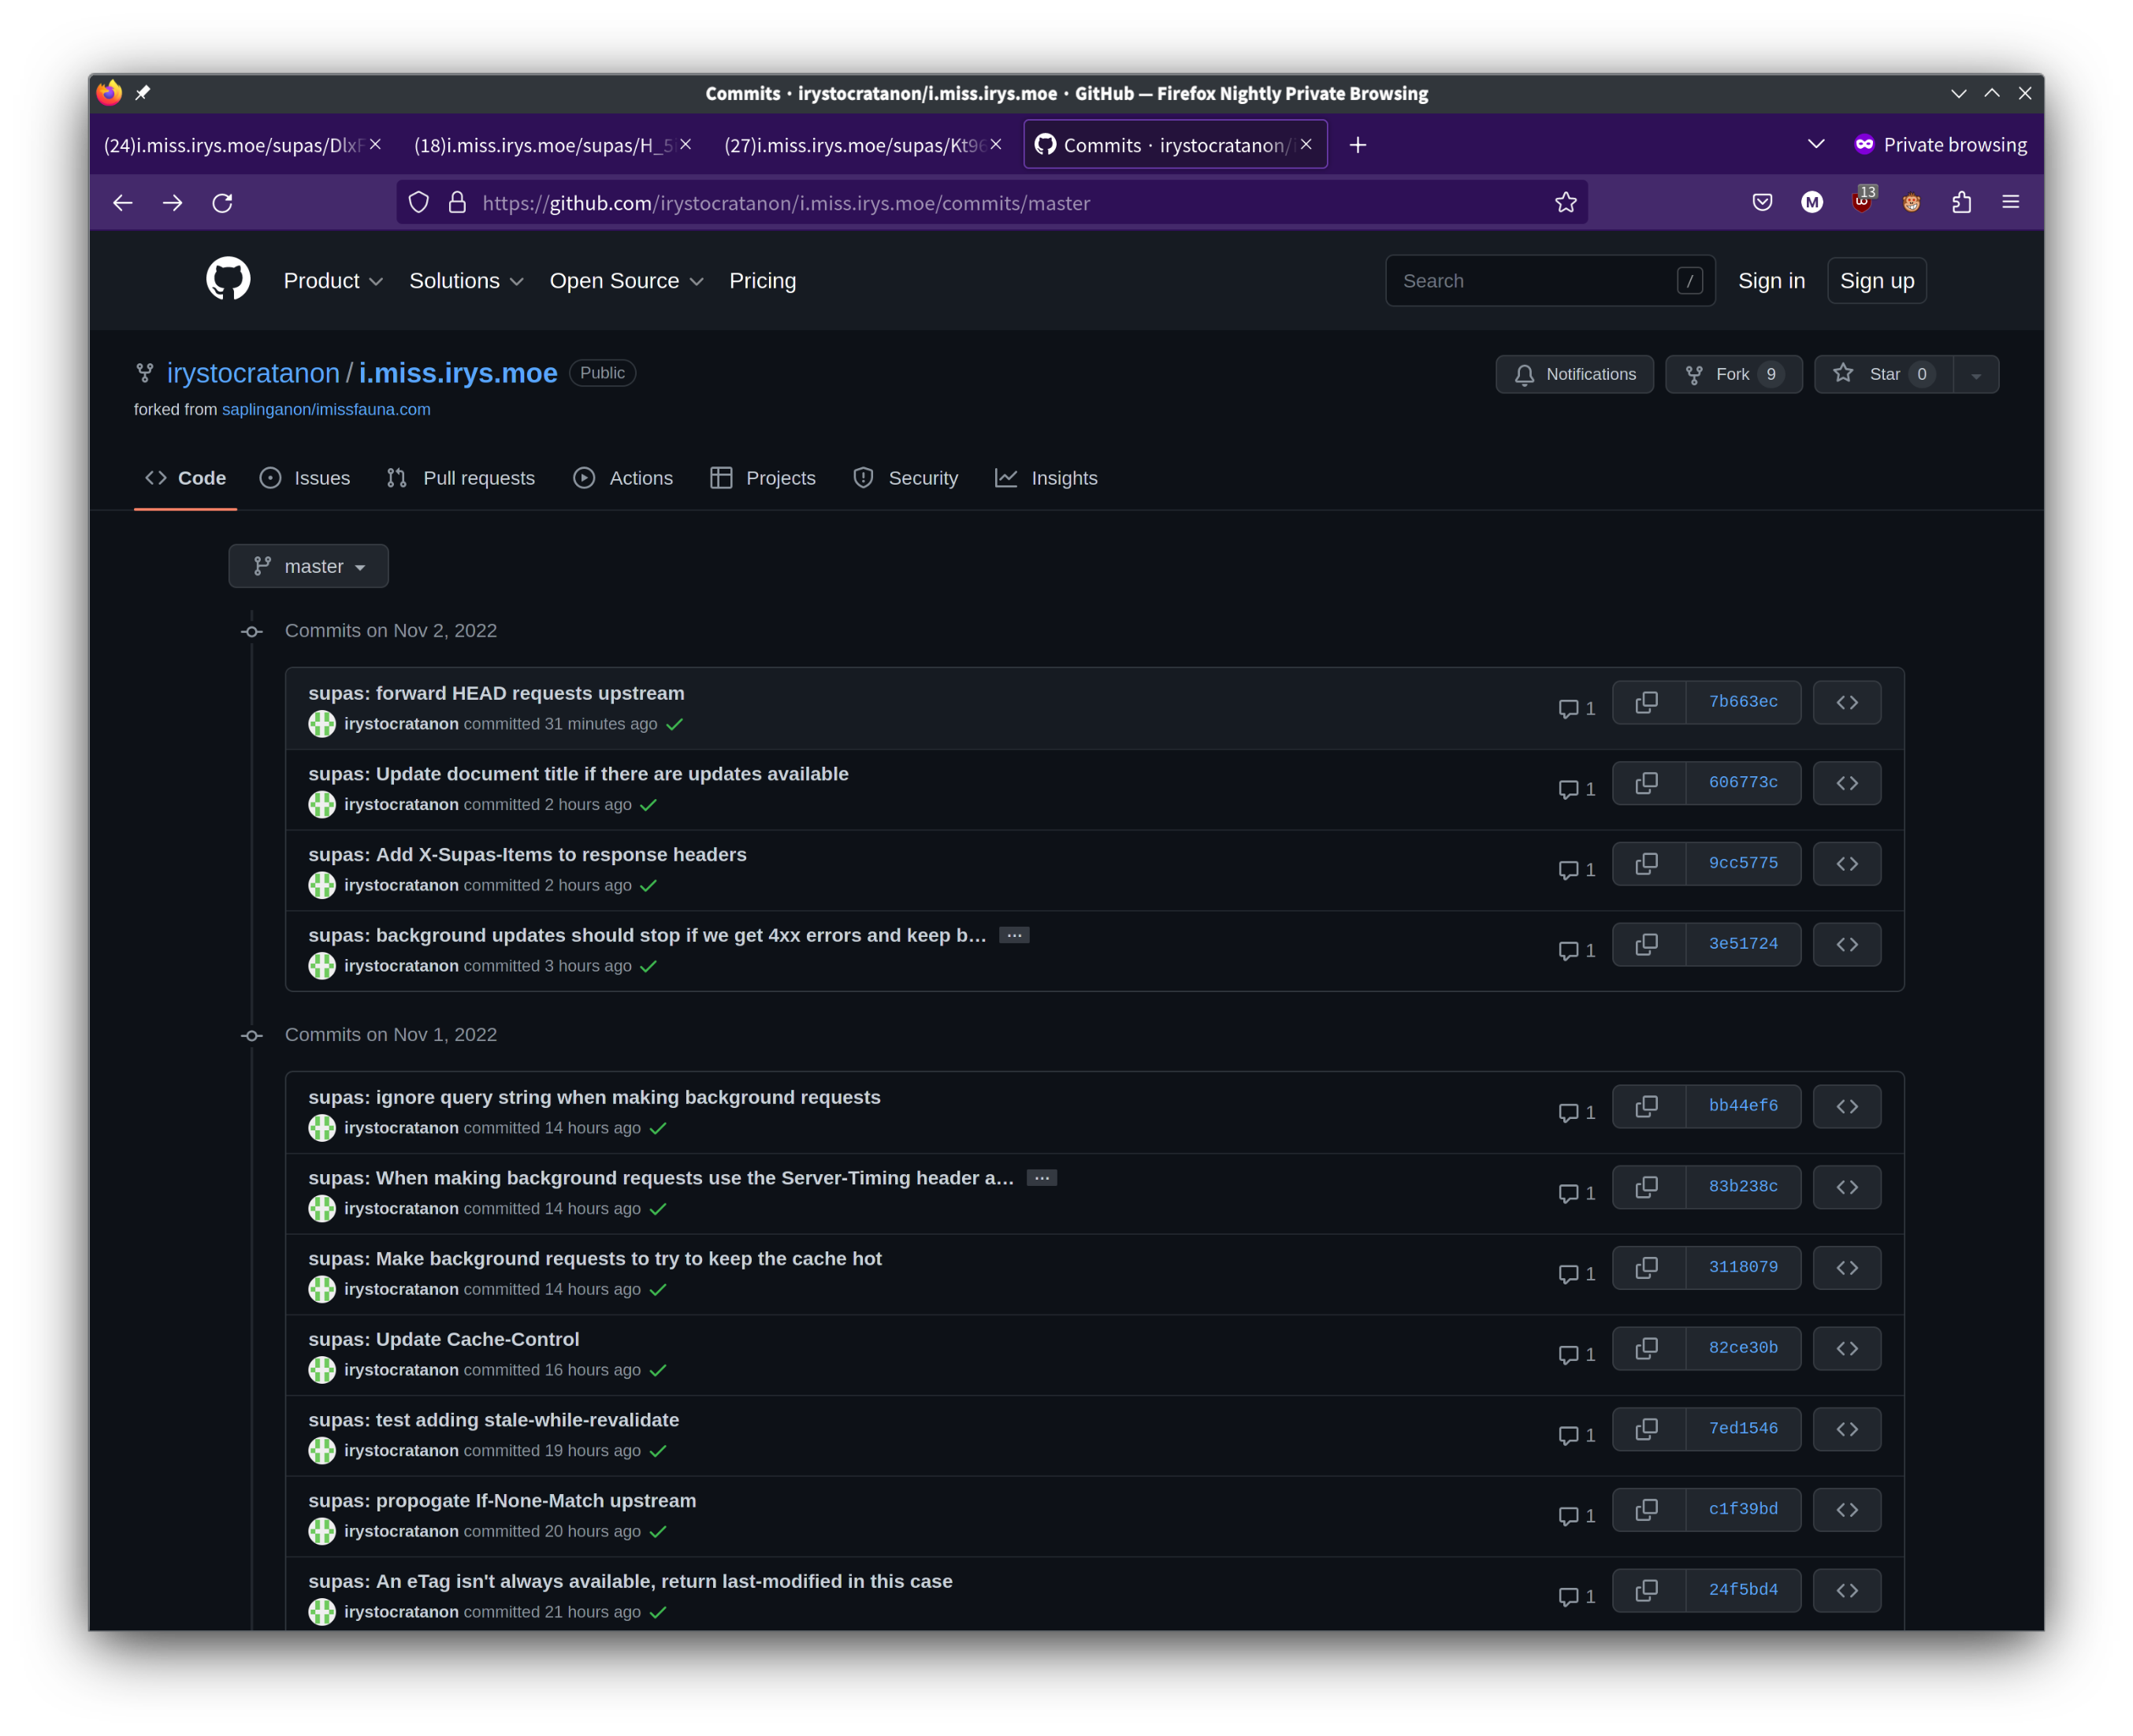This screenshot has height=1736, width=2133.
Task: Open the Star lists dropdown arrow
Action: pyautogui.click(x=1975, y=374)
